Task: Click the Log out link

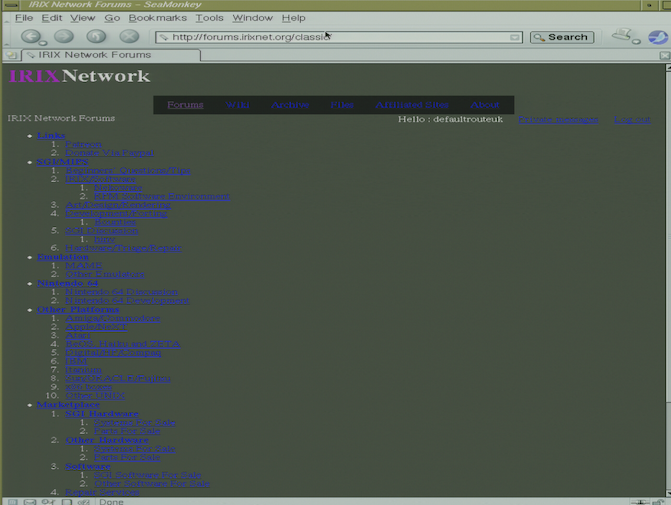Action: tap(632, 120)
